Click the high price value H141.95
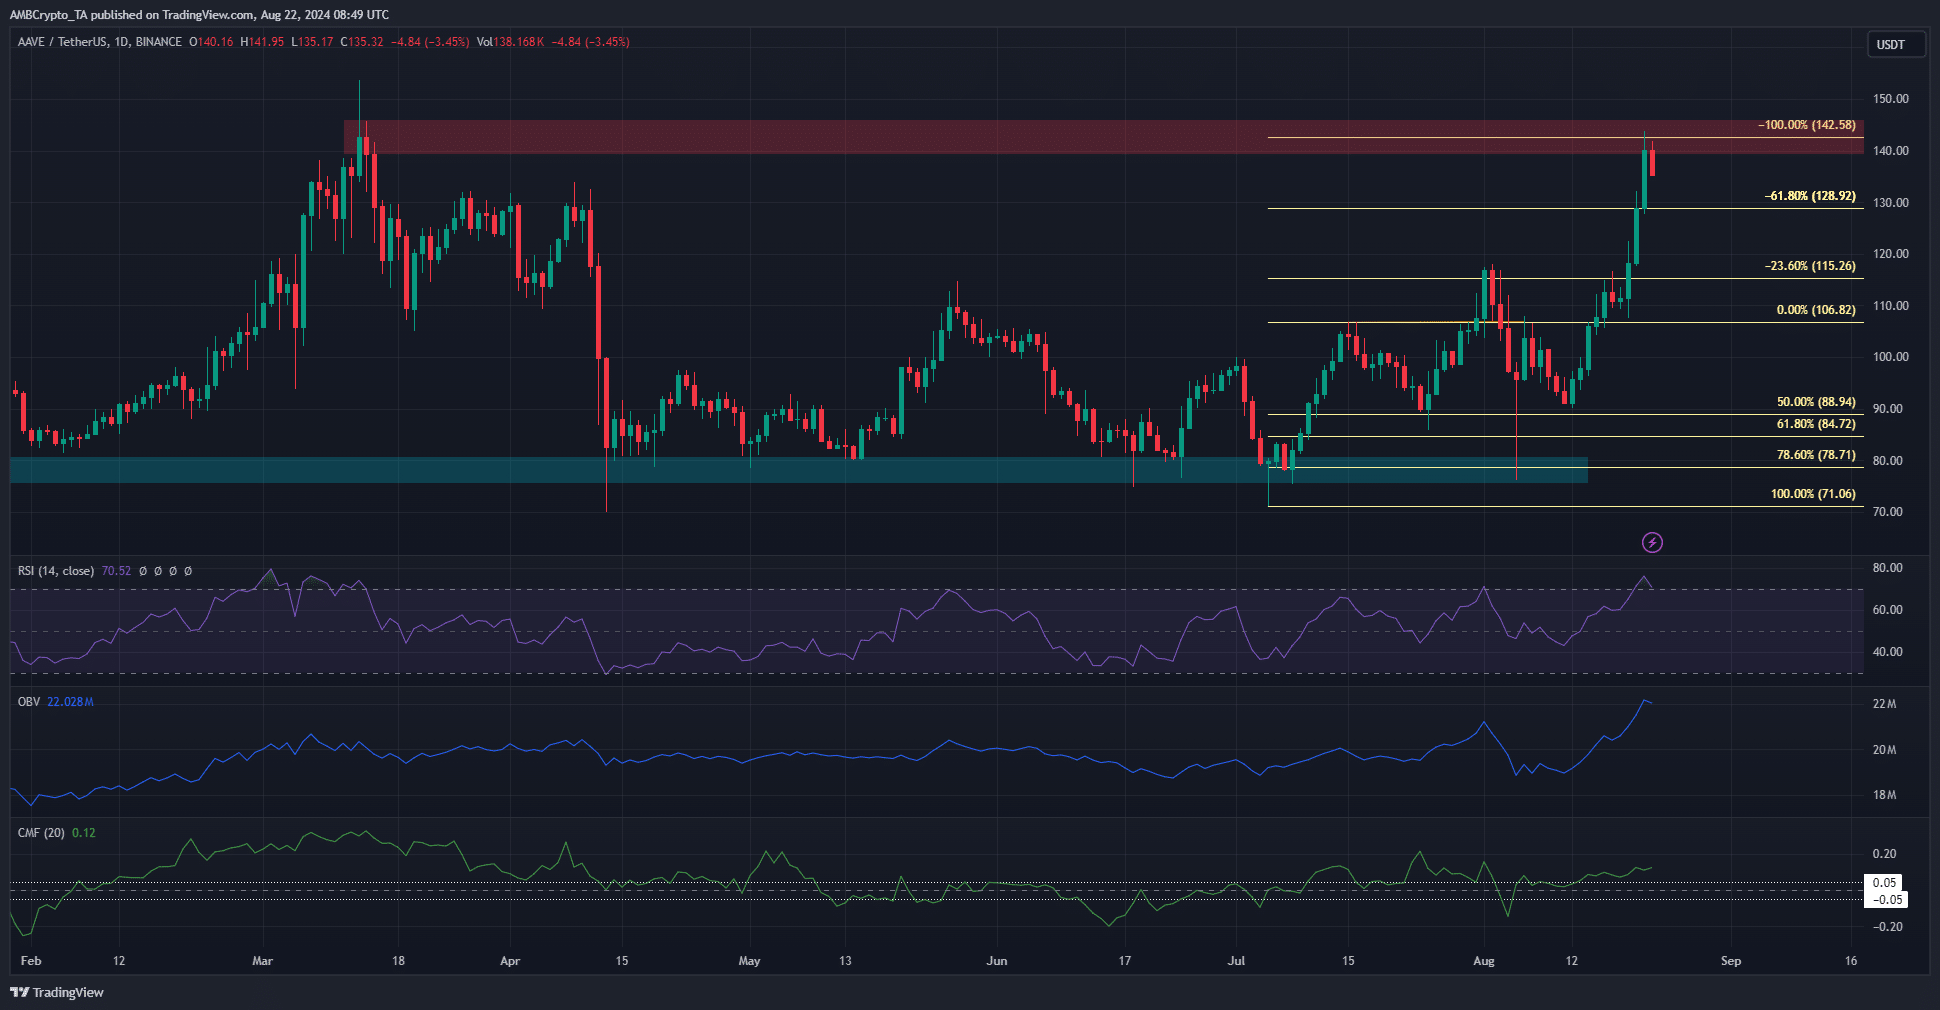This screenshot has height=1010, width=1940. (262, 42)
